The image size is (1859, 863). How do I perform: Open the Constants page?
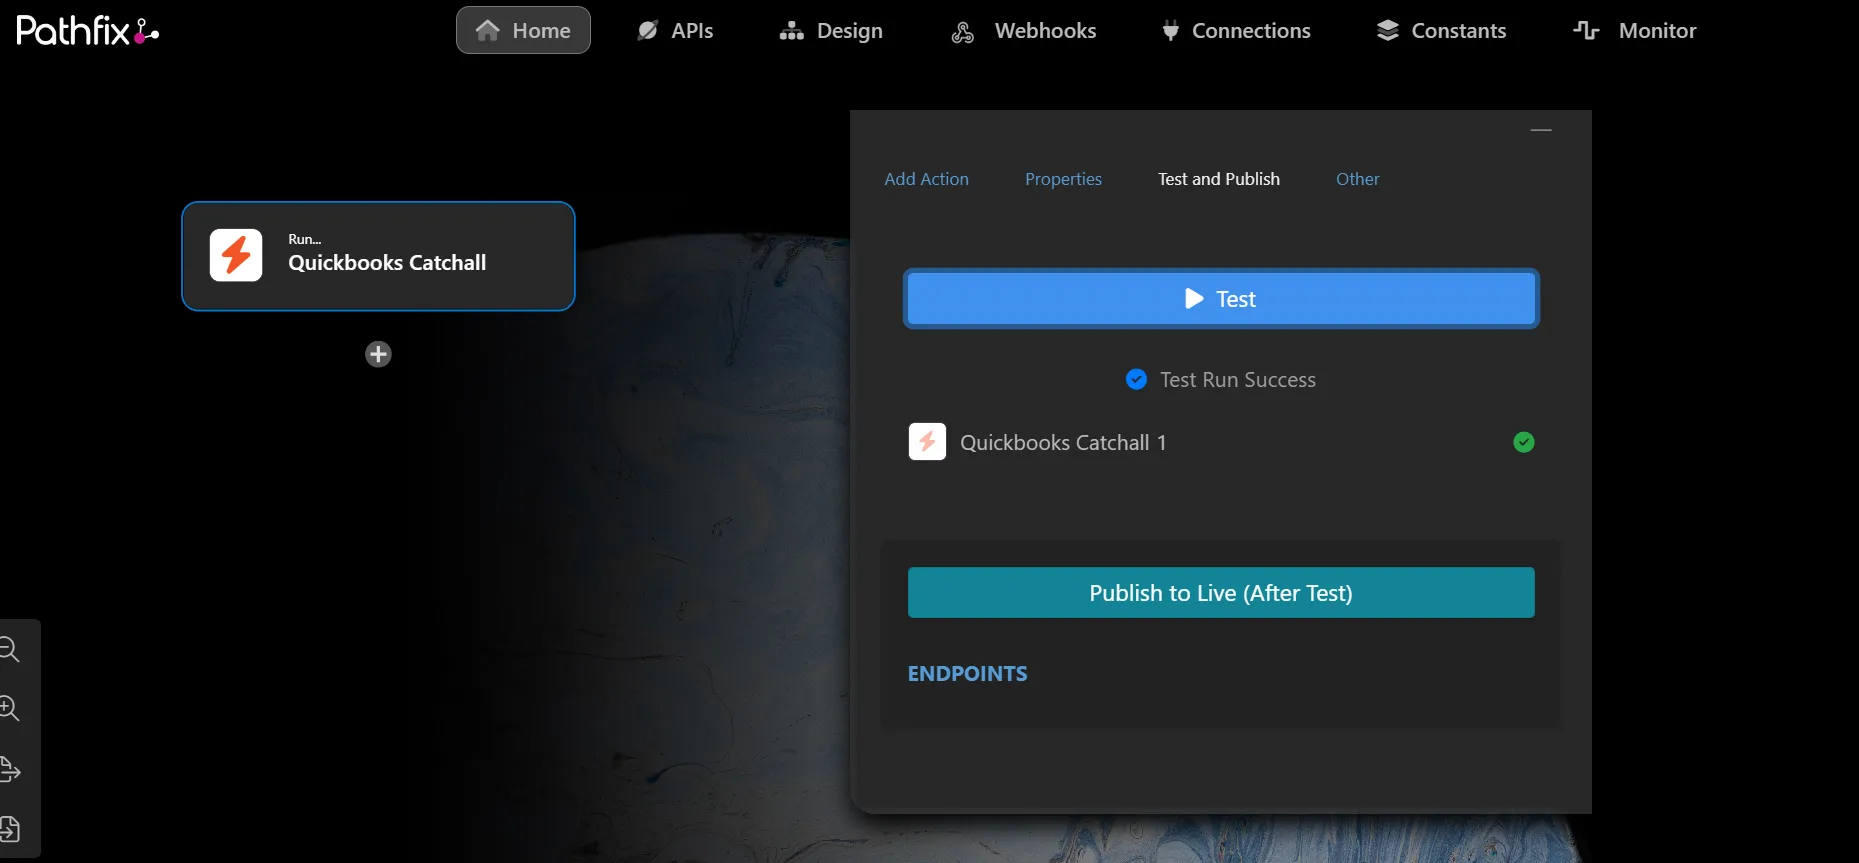[1441, 31]
